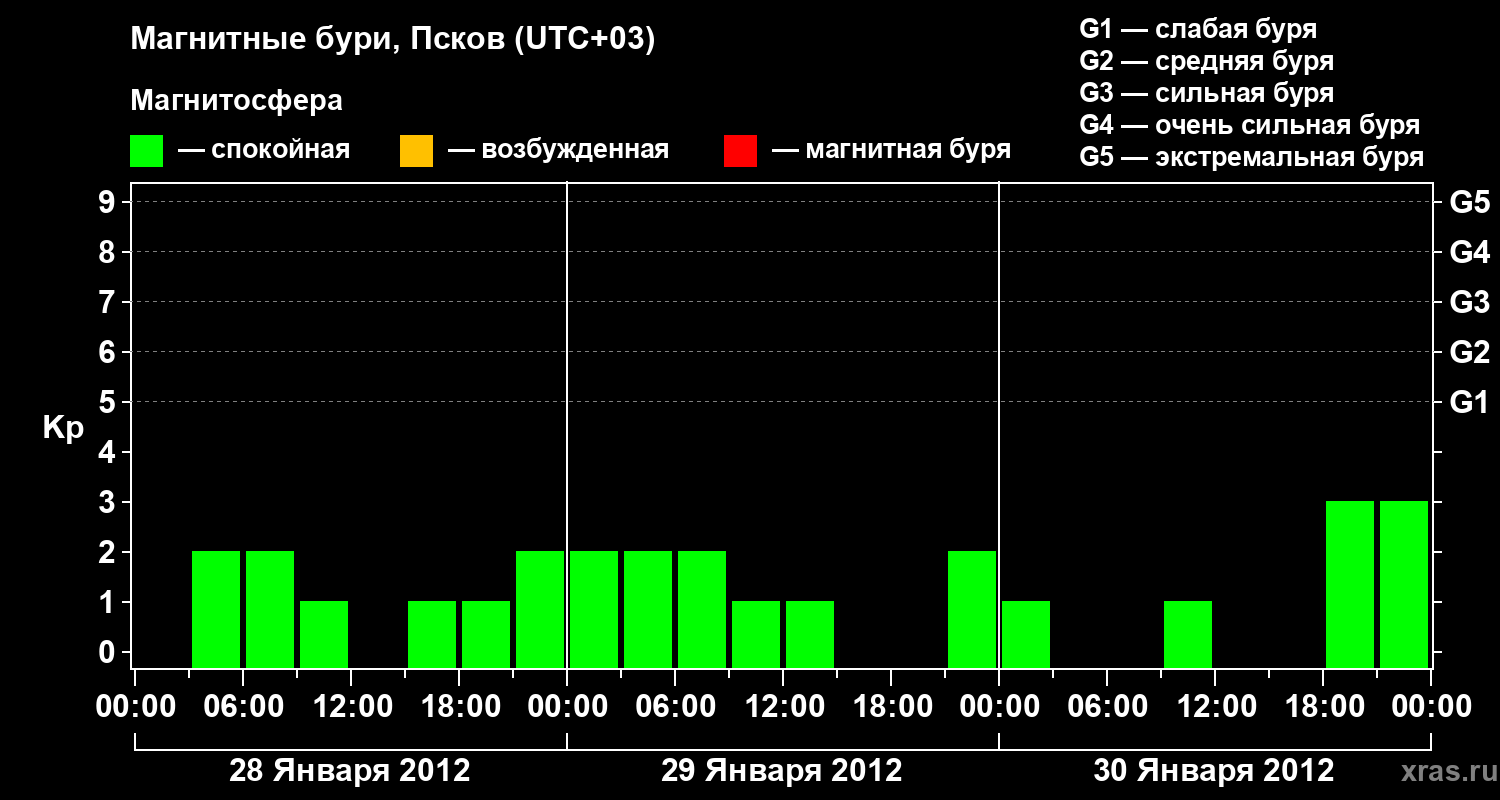1500x800 pixels.
Task: Click 'G5 — экстремальная буря' legend line
Action: pos(1252,157)
